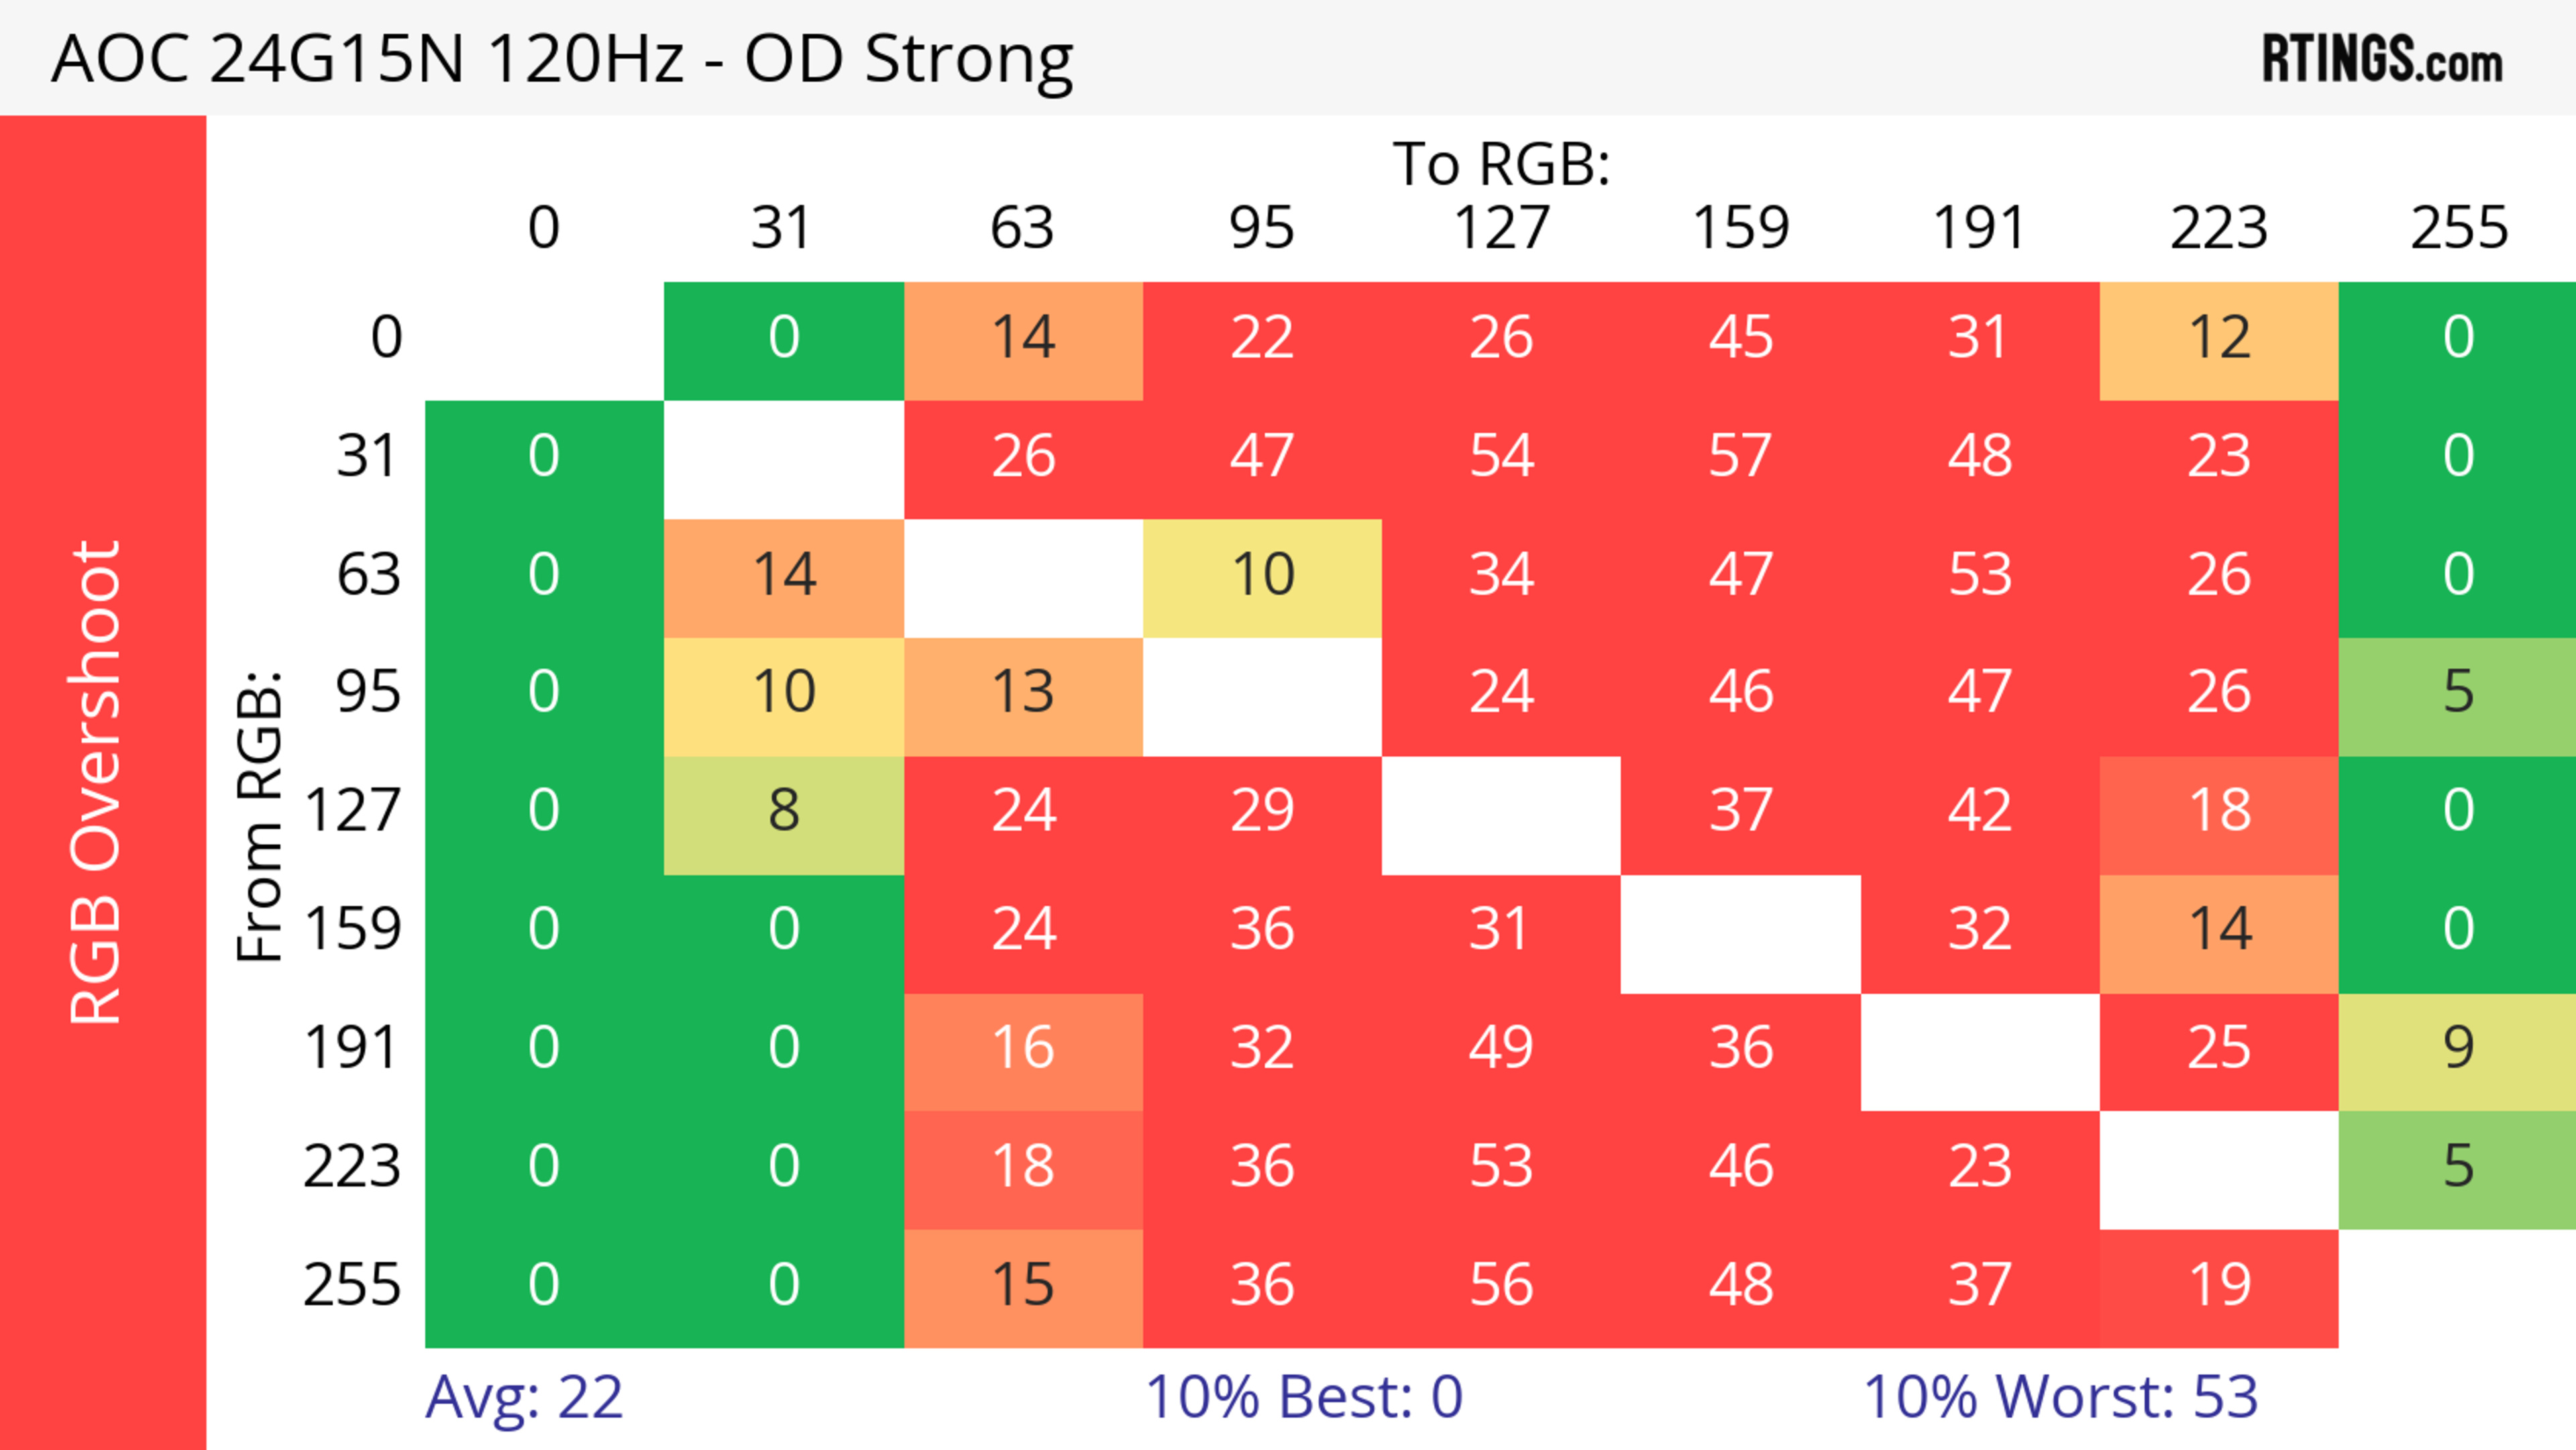Select the "10% Worst: 53" summary text
This screenshot has width=2576, height=1450.
tap(2060, 1397)
